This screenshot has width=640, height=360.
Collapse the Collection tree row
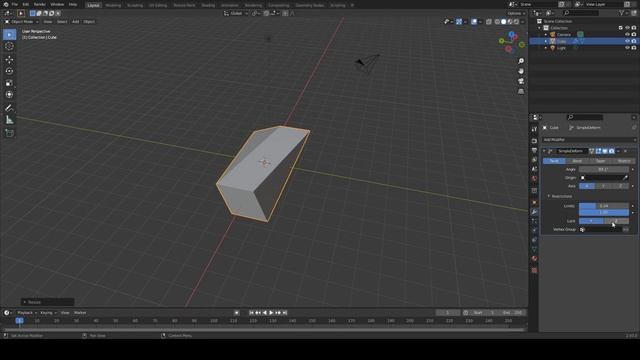tap(540, 28)
